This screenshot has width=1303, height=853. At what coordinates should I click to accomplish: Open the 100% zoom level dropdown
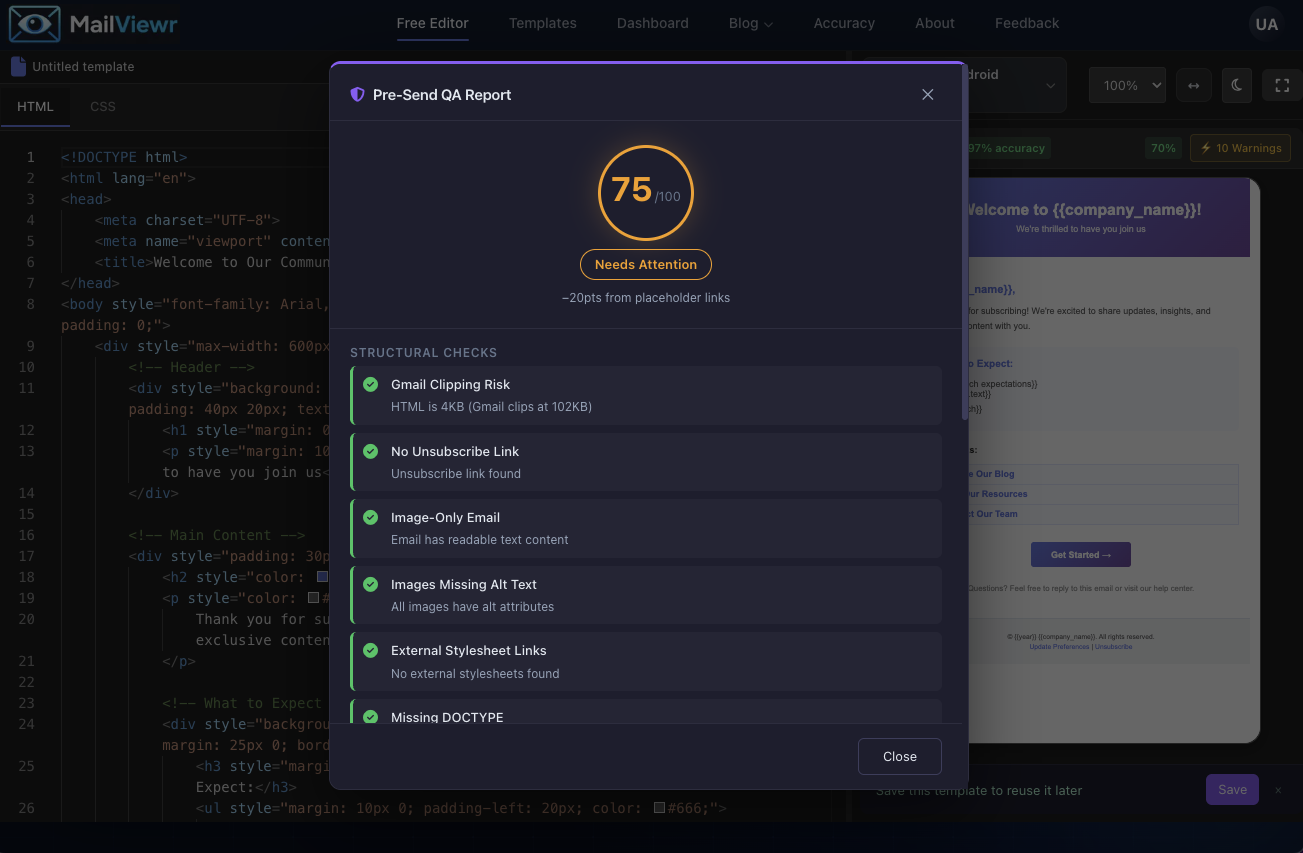coord(1127,85)
